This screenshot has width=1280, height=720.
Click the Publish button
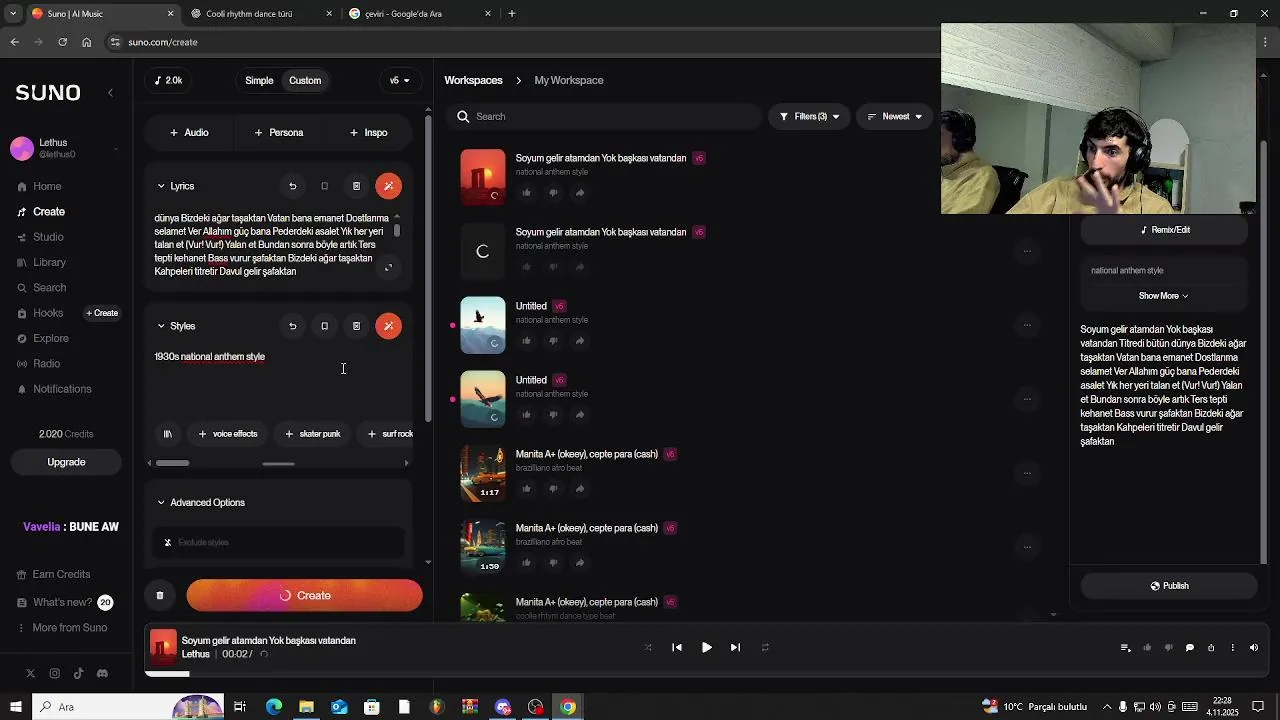tap(1169, 586)
